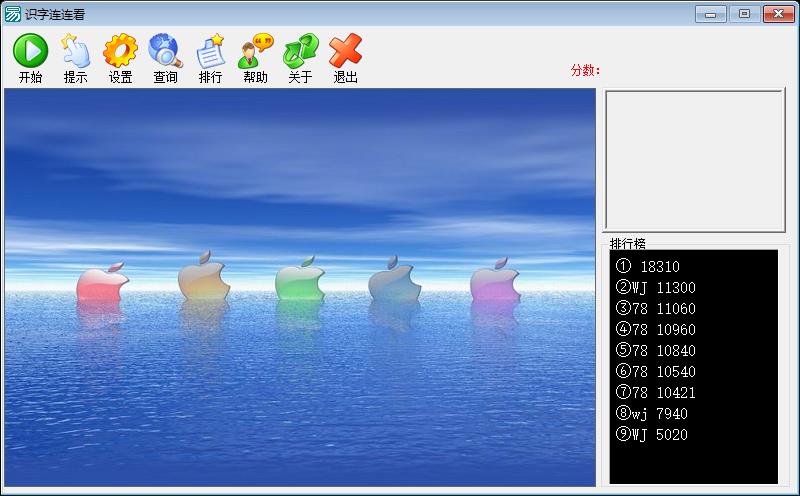Click the 分数 score label
Viewport: 800px width, 496px height.
tap(586, 70)
